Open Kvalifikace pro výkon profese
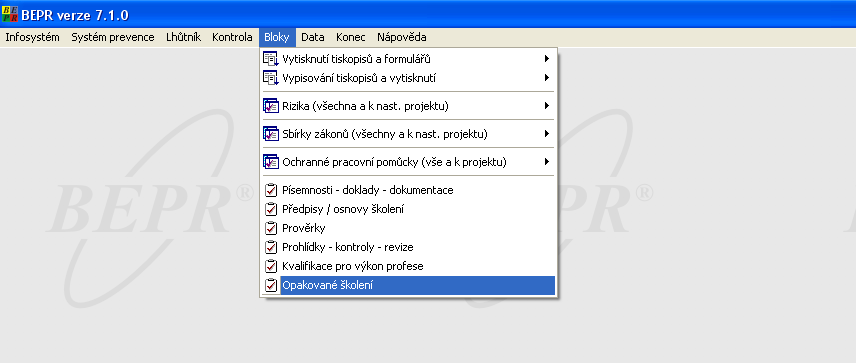 pyautogui.click(x=408, y=266)
